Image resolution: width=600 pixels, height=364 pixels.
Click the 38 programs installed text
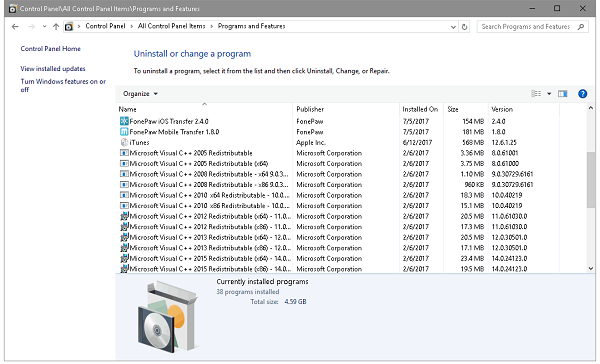pos(248,292)
